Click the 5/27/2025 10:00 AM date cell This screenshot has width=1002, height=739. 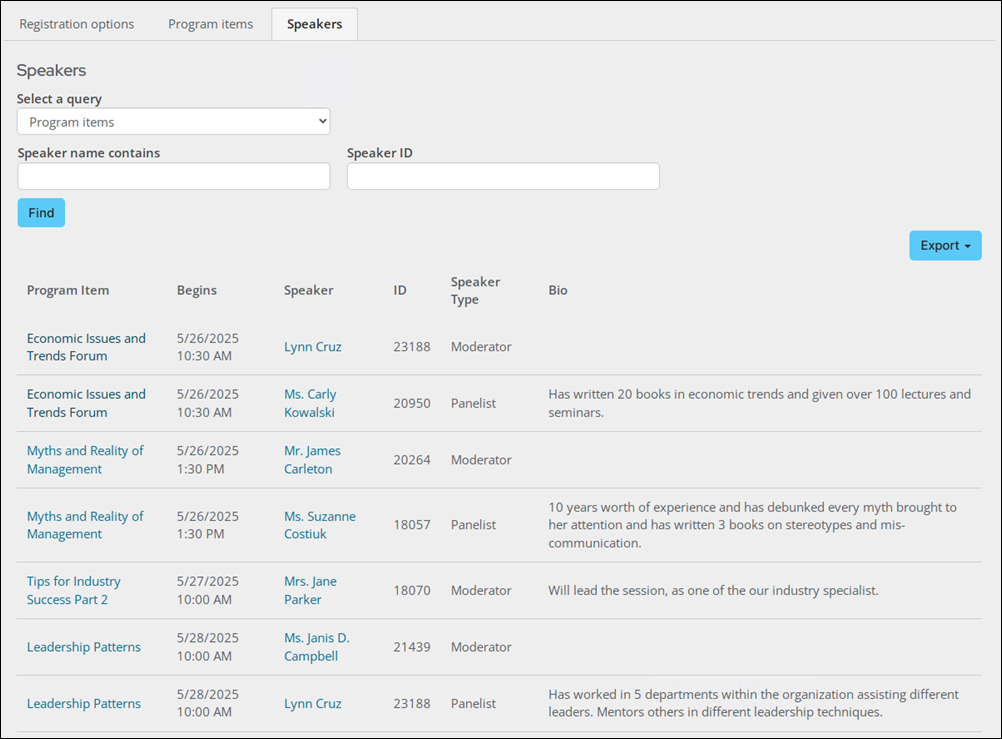(208, 590)
